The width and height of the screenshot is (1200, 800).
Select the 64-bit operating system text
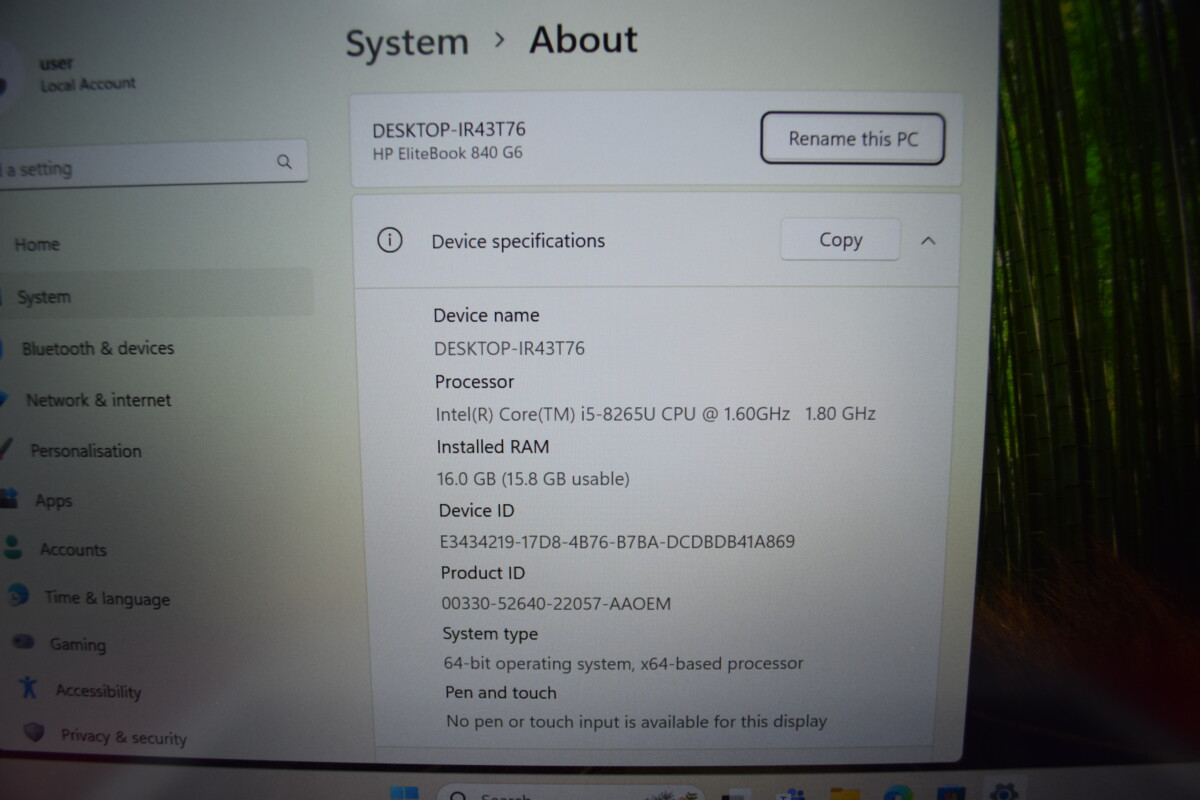[623, 663]
